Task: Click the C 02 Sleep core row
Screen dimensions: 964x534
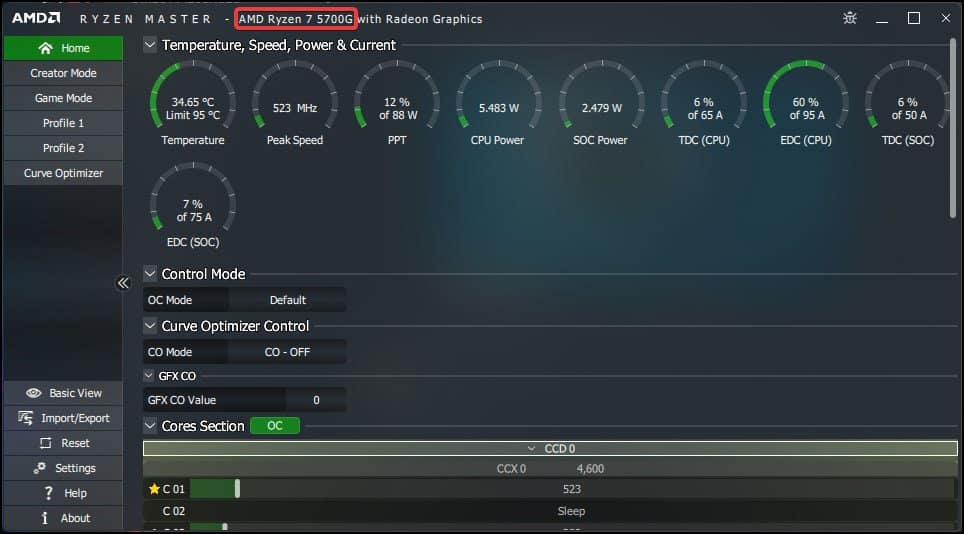Action: pos(550,511)
